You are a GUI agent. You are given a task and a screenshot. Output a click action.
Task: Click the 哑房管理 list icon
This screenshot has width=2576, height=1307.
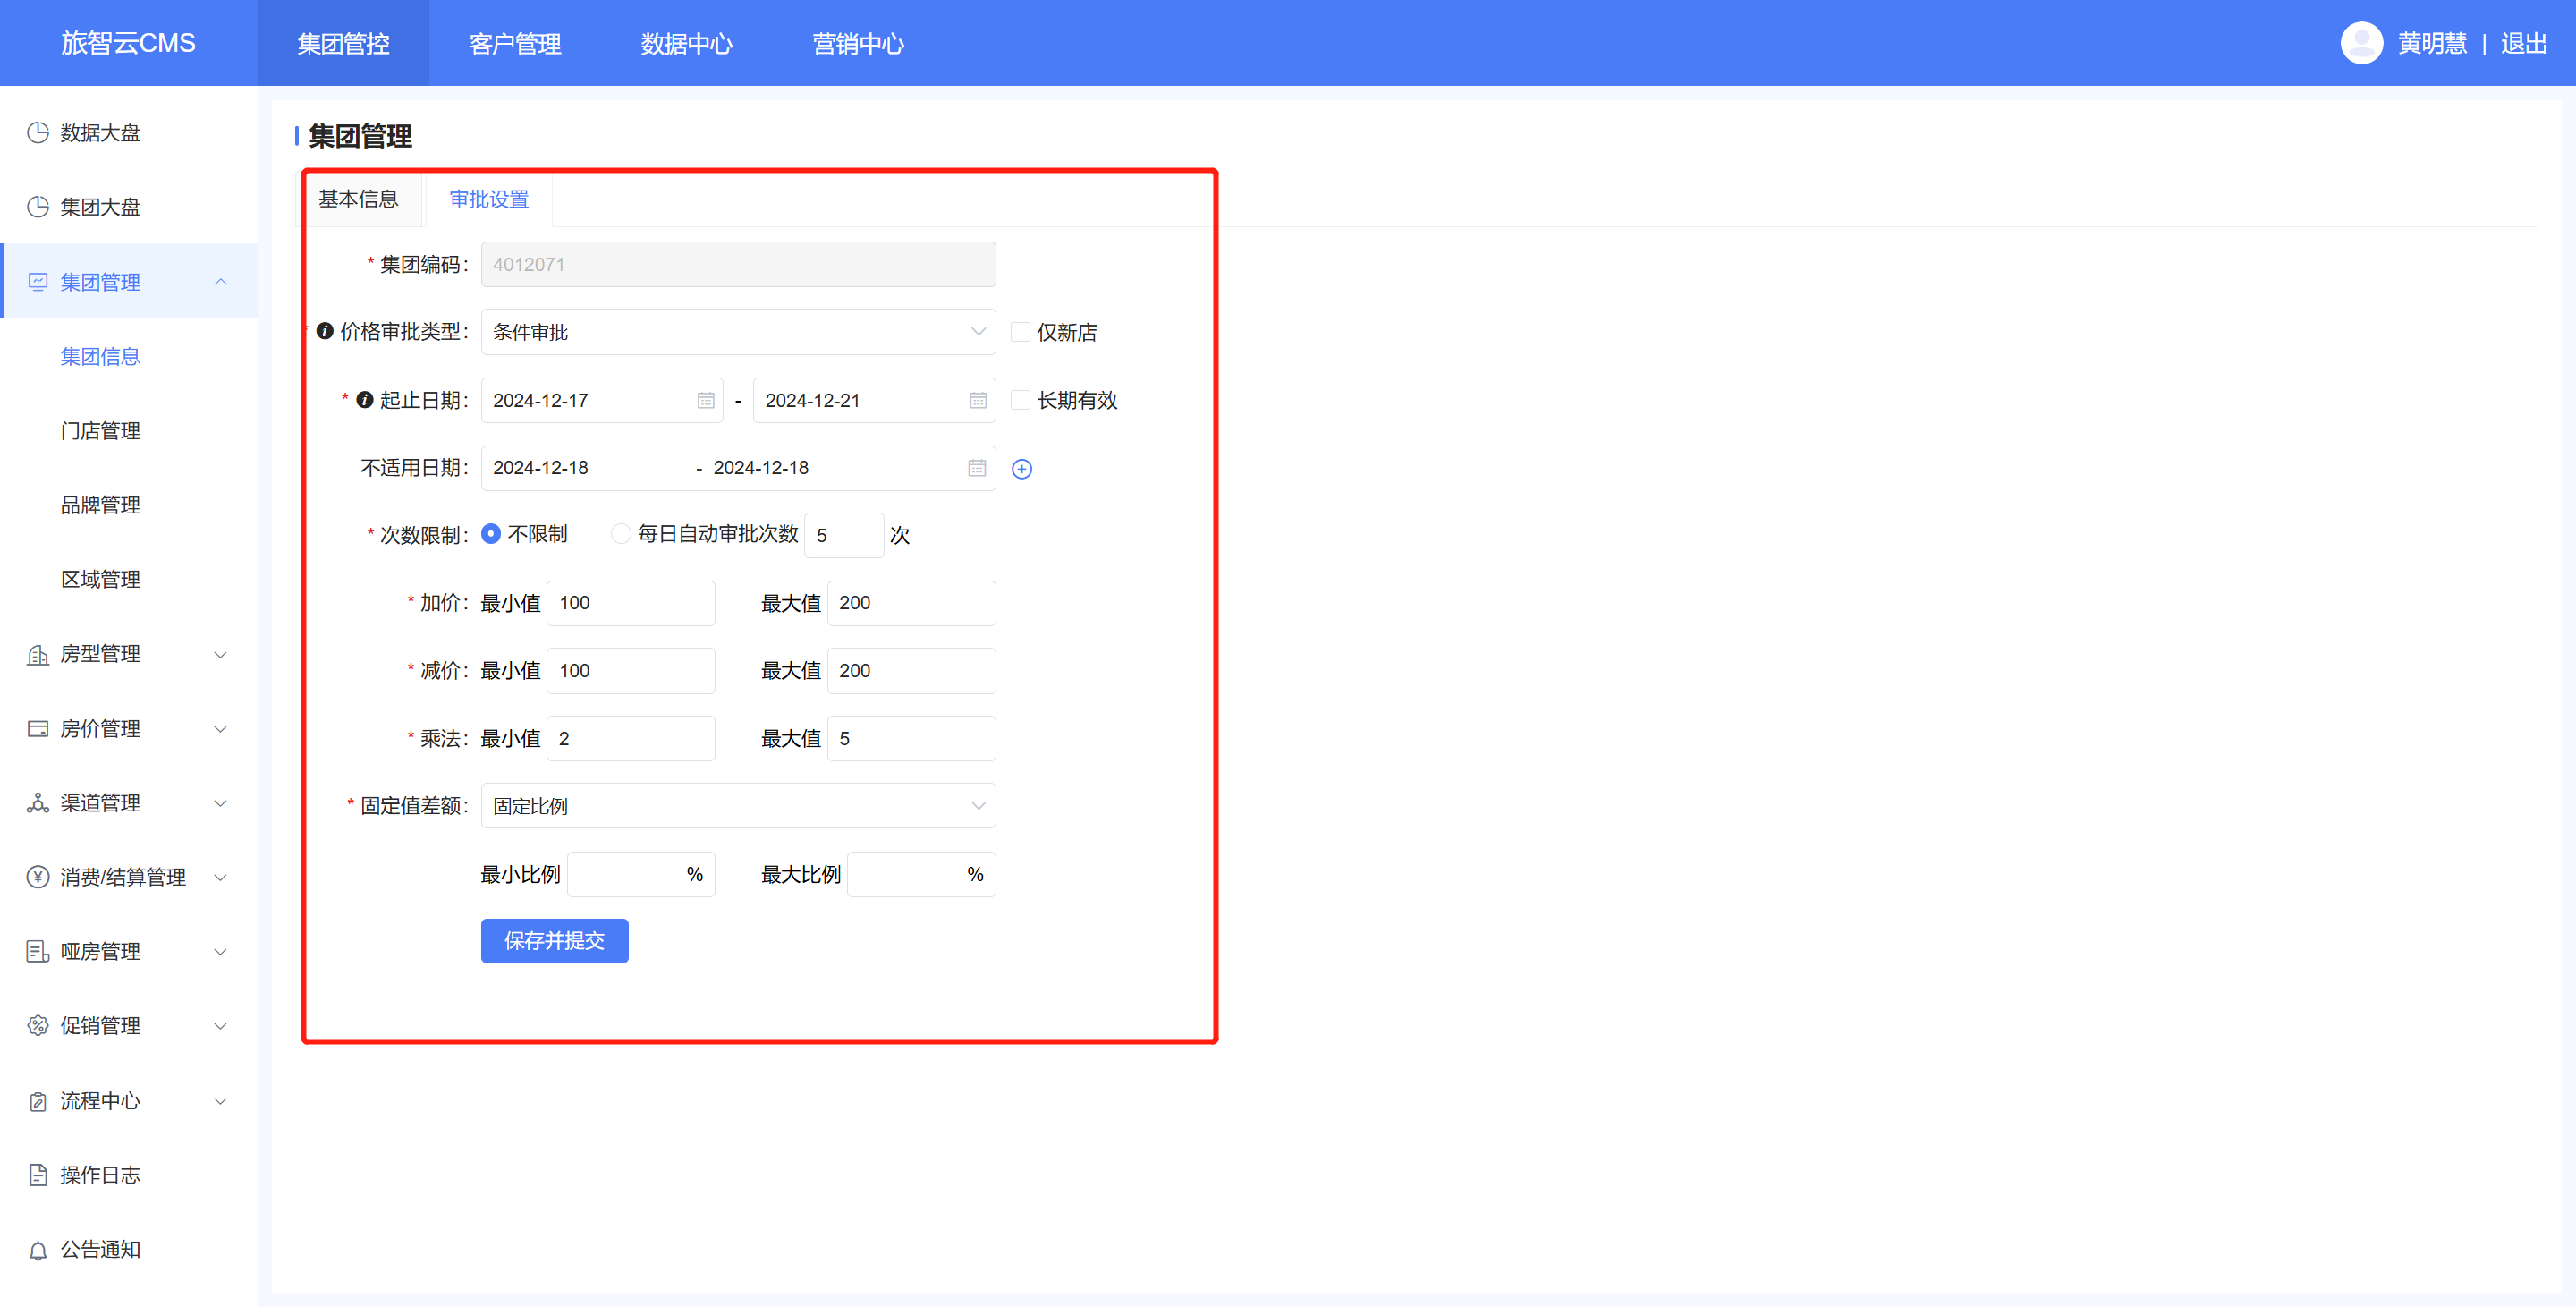click(x=38, y=952)
